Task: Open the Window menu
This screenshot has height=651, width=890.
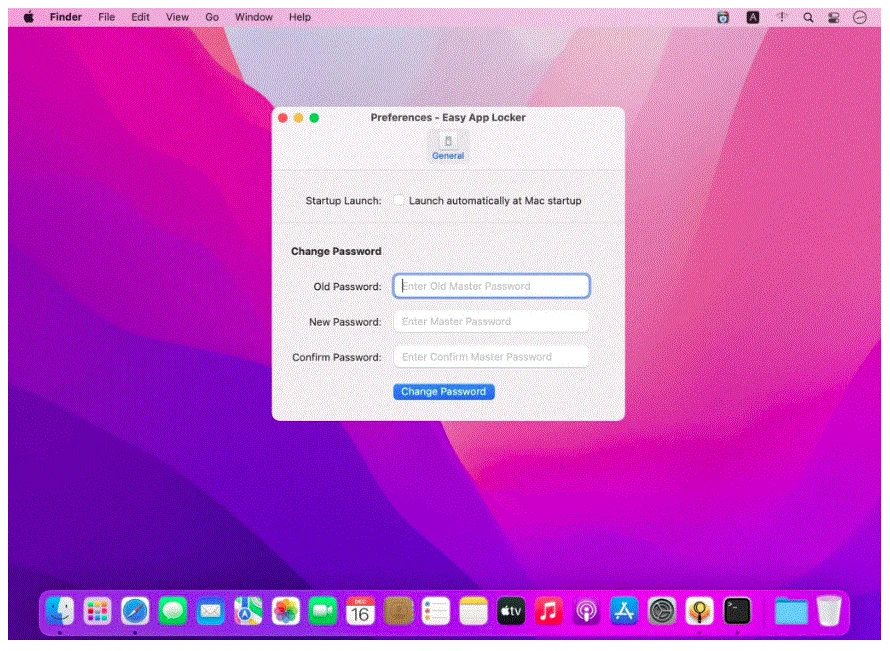Action: click(254, 17)
